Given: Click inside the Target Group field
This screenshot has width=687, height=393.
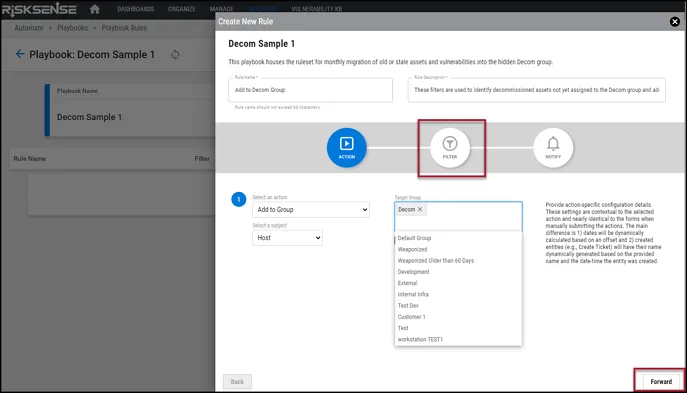Looking at the screenshot, I should pos(458,216).
